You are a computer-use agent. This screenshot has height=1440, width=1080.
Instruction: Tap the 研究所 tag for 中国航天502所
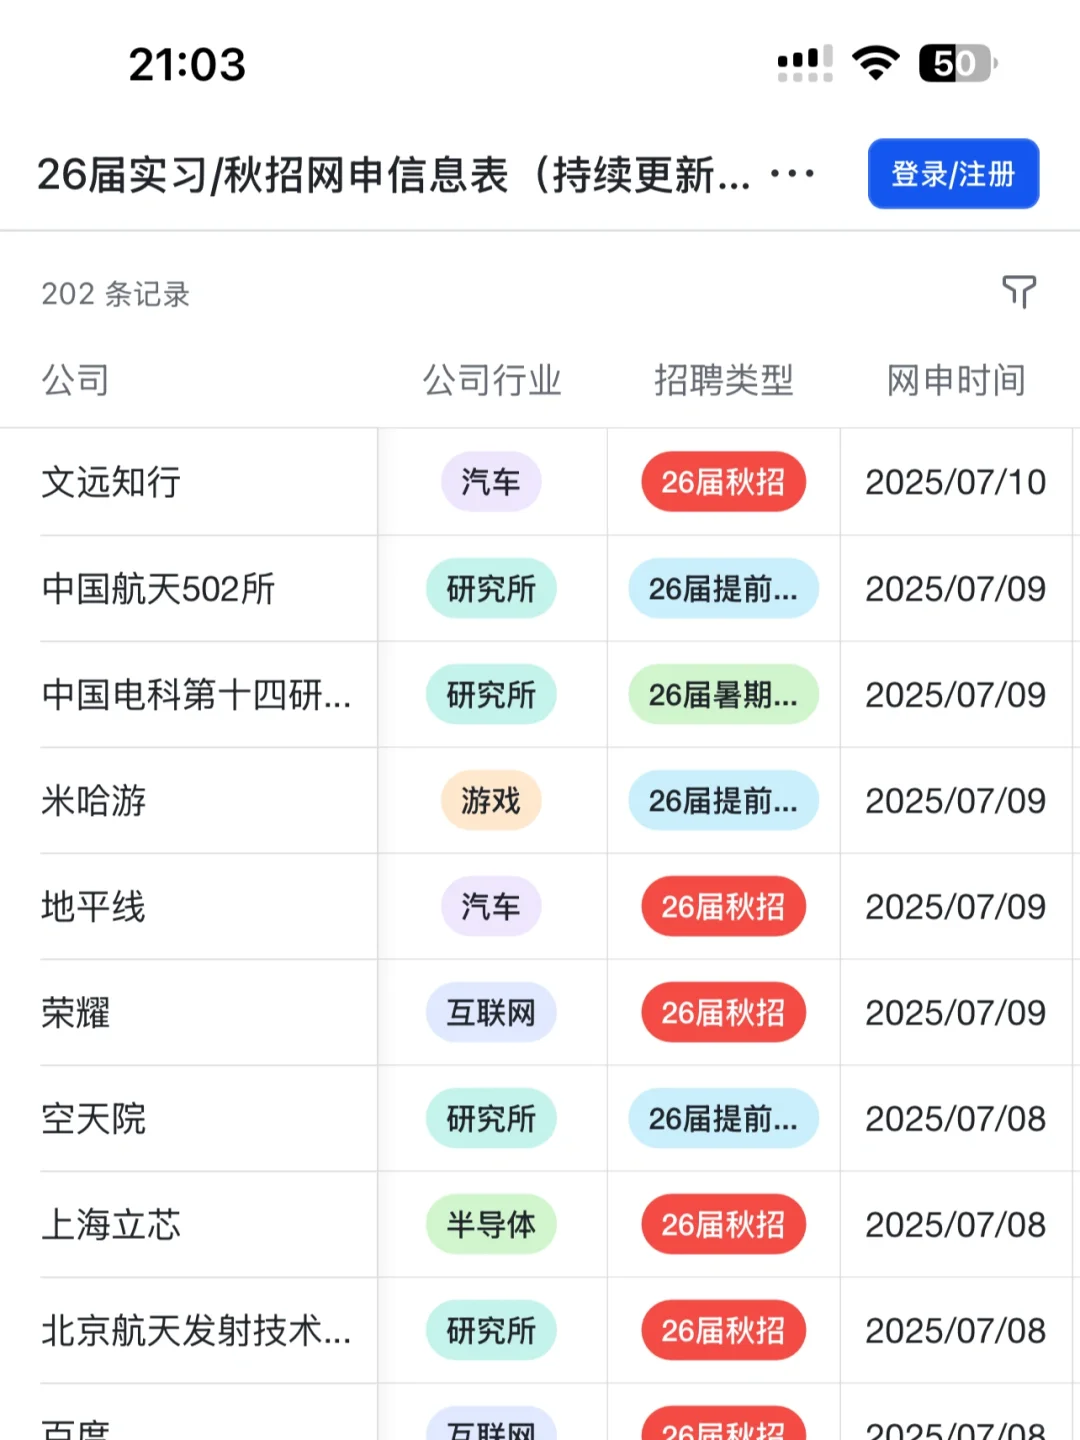[x=491, y=588]
